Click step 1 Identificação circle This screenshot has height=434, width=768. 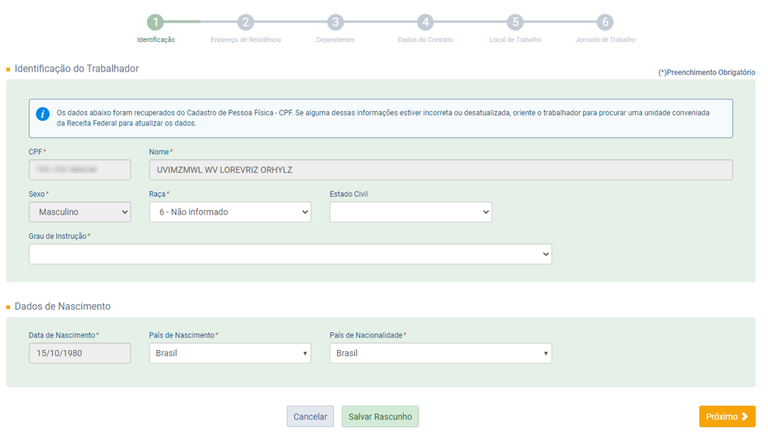[155, 22]
